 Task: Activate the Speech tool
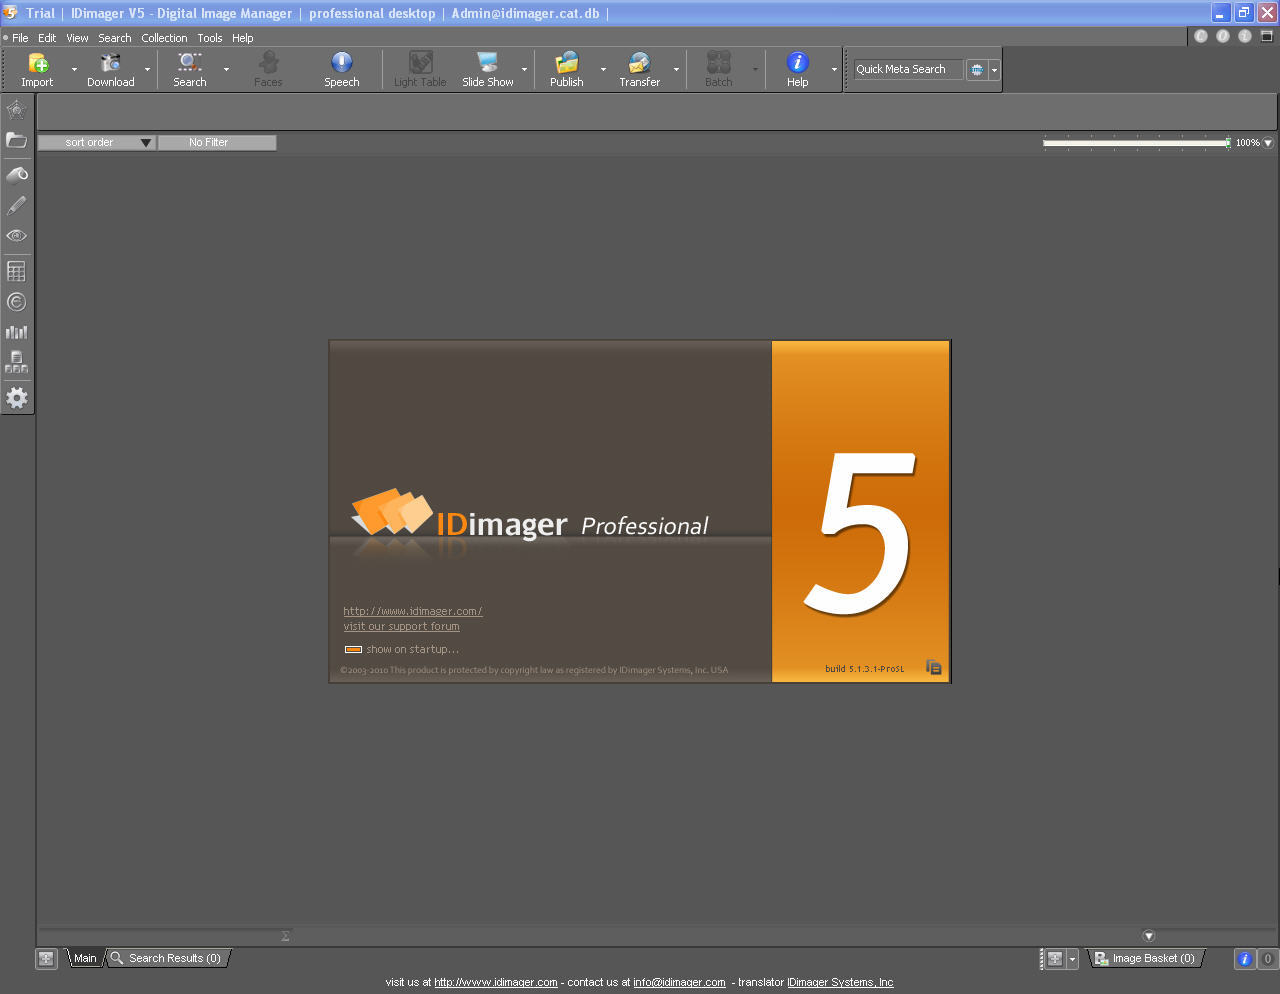click(x=342, y=69)
